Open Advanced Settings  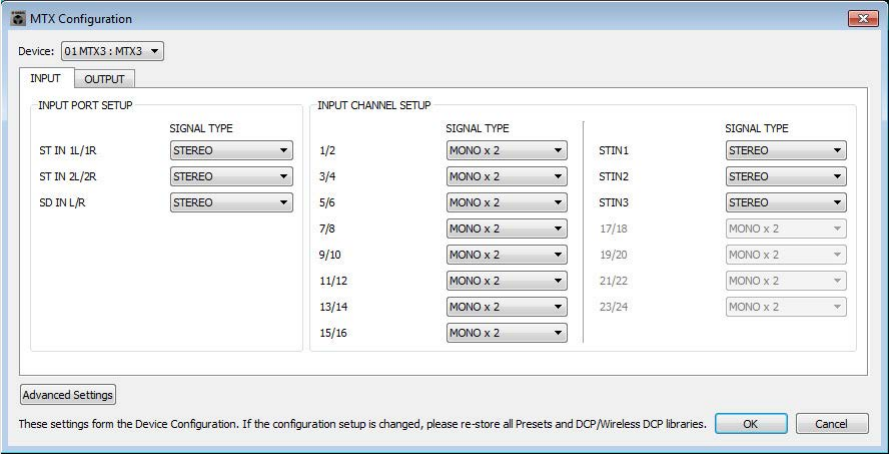pos(68,395)
